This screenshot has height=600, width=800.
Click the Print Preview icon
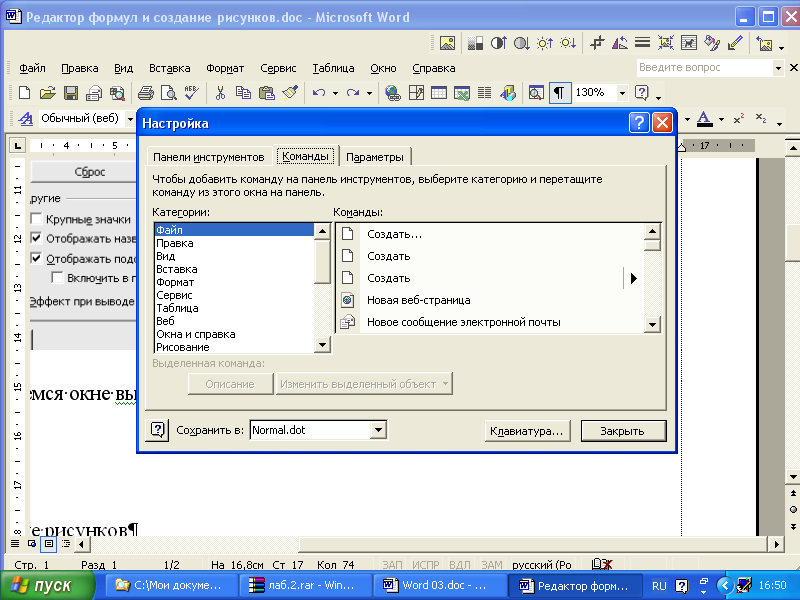tap(168, 93)
